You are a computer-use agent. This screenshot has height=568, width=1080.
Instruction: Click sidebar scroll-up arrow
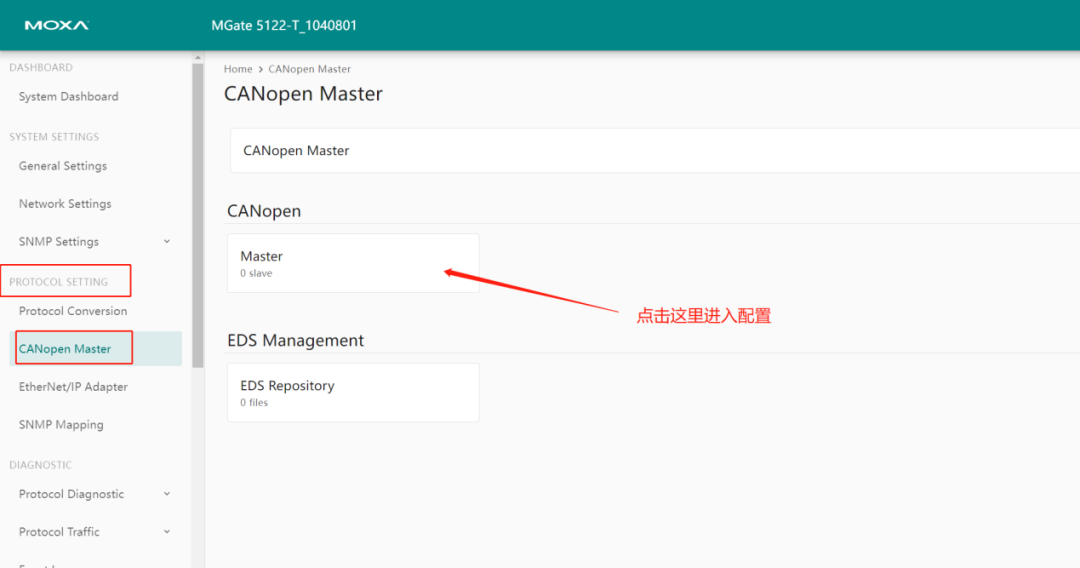(198, 58)
